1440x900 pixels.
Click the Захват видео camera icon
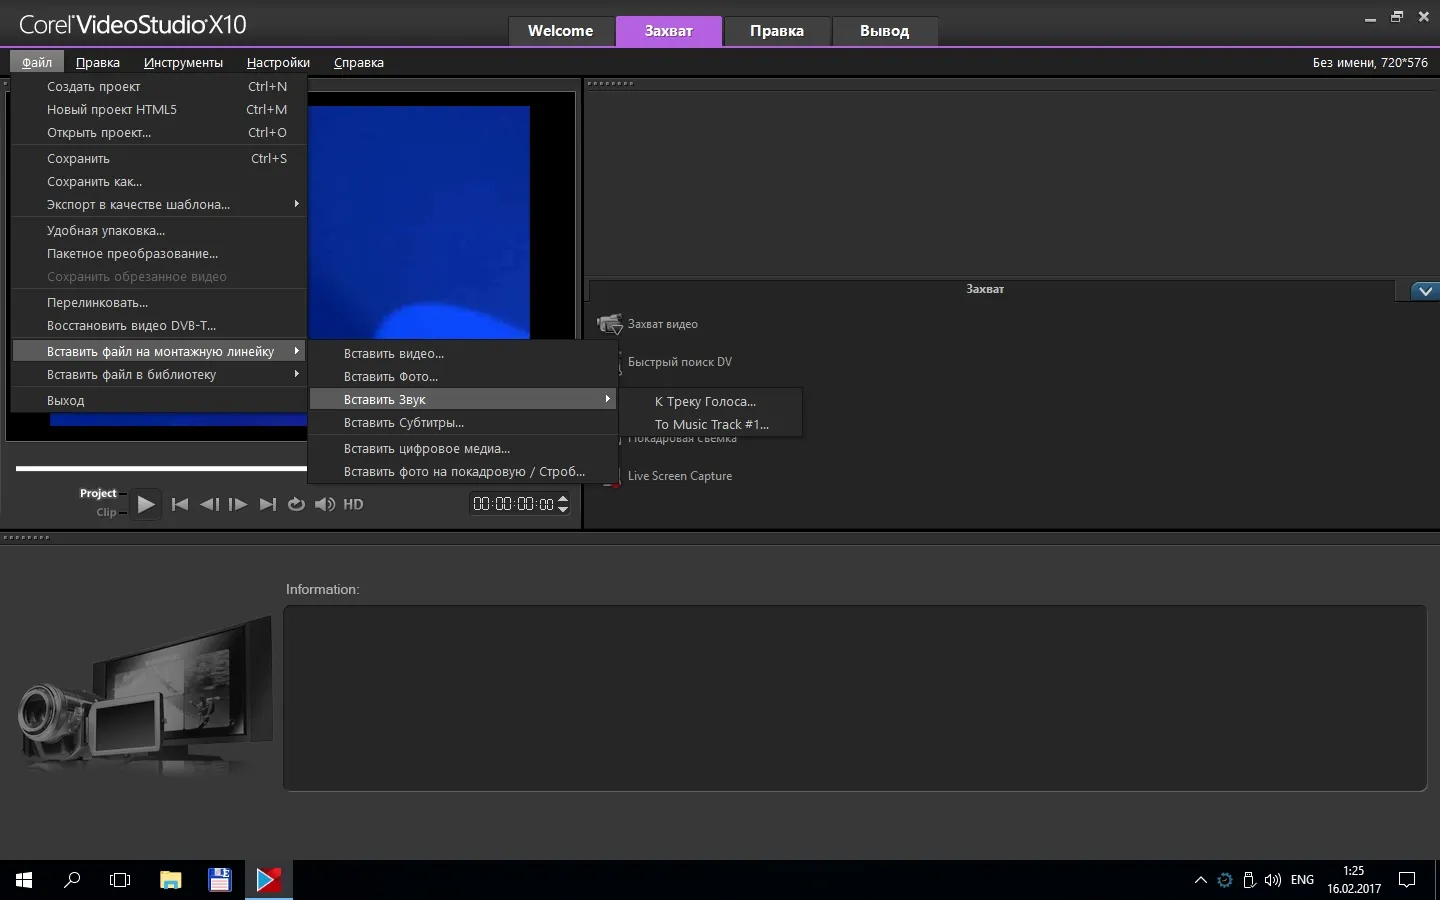point(609,324)
